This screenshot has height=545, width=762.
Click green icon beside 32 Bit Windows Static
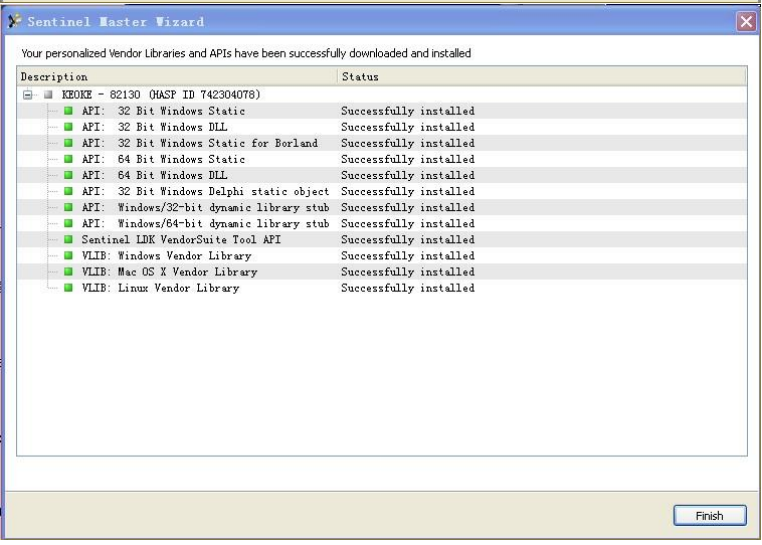click(69, 111)
